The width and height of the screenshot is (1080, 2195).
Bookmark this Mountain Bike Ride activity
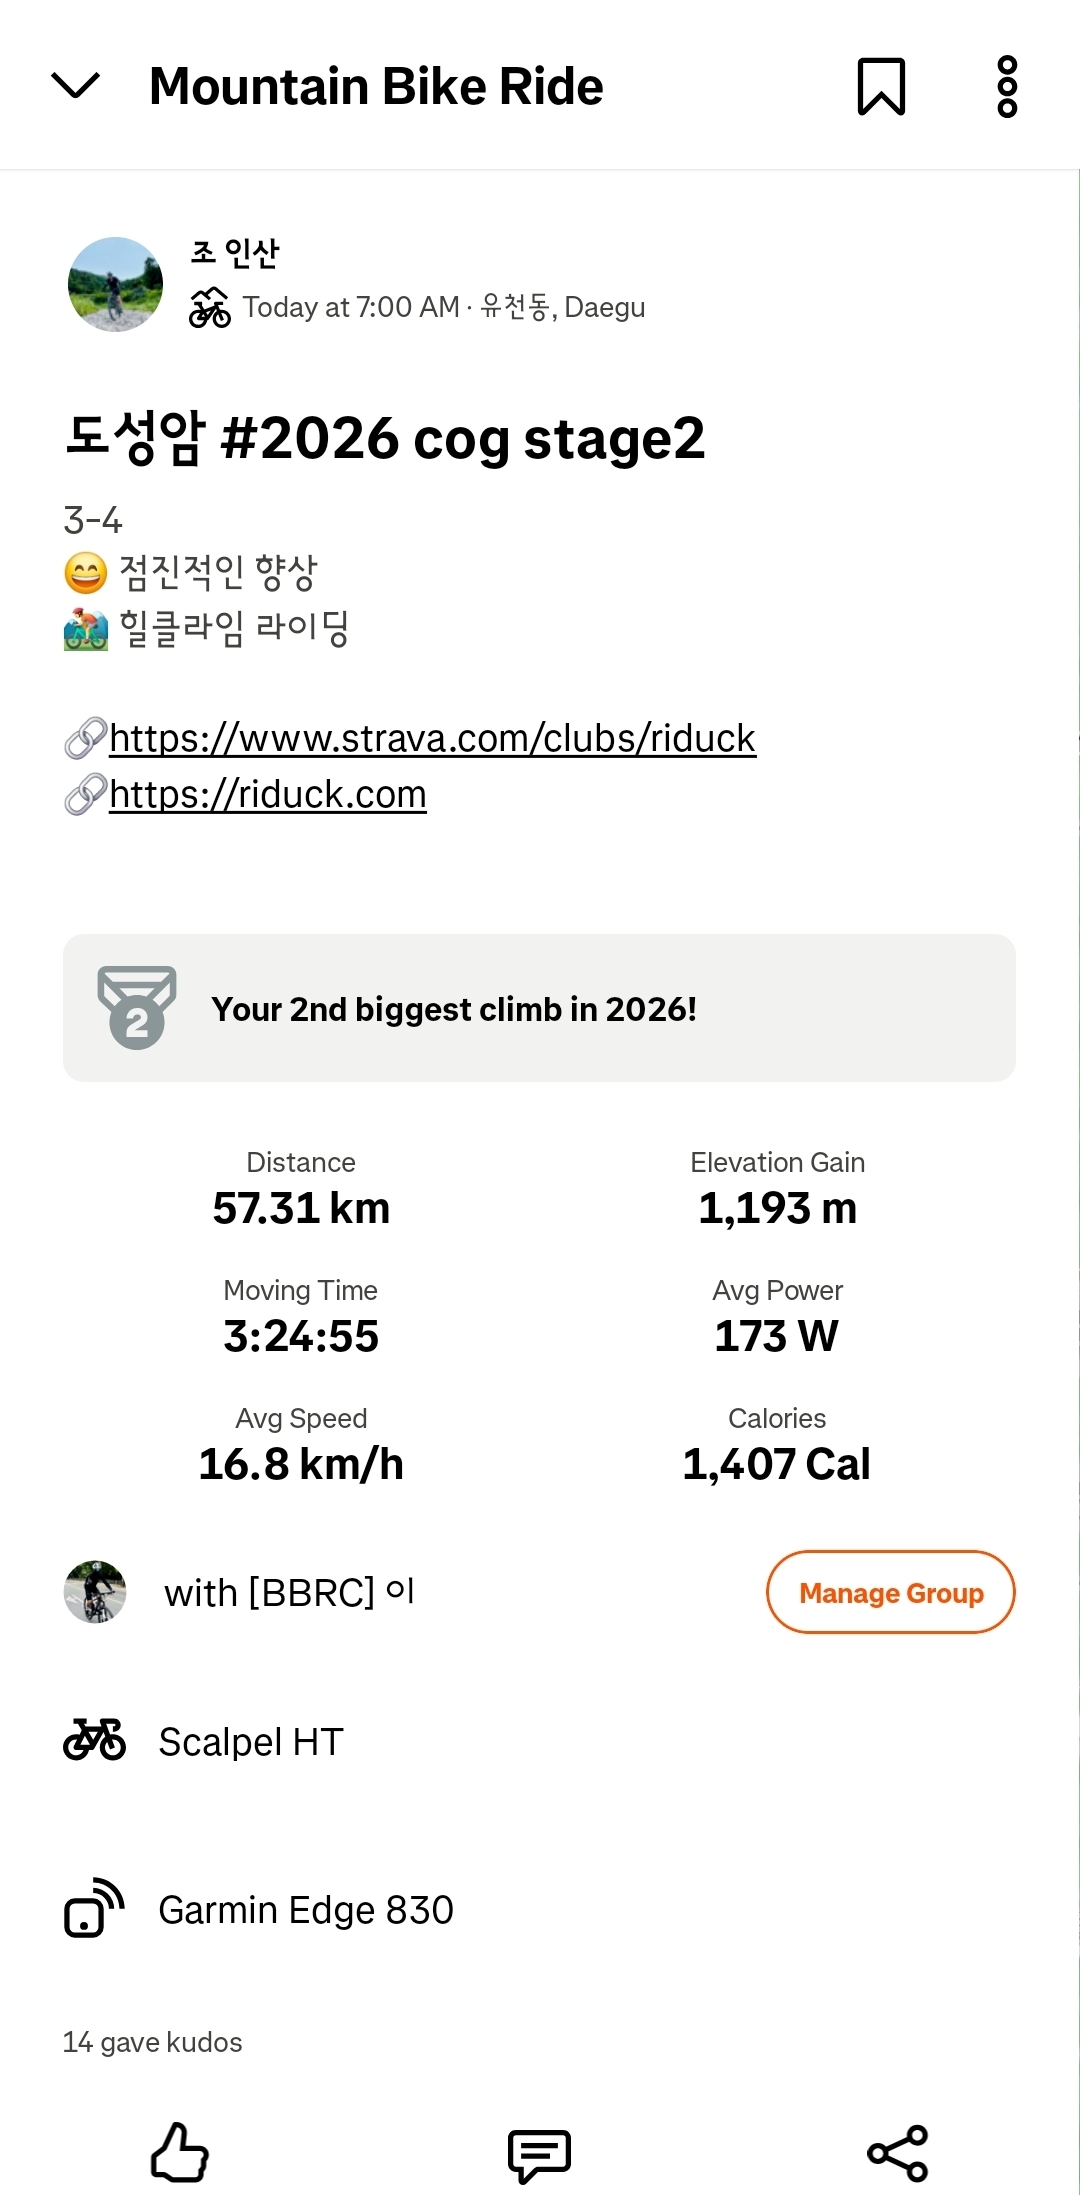[x=881, y=87]
